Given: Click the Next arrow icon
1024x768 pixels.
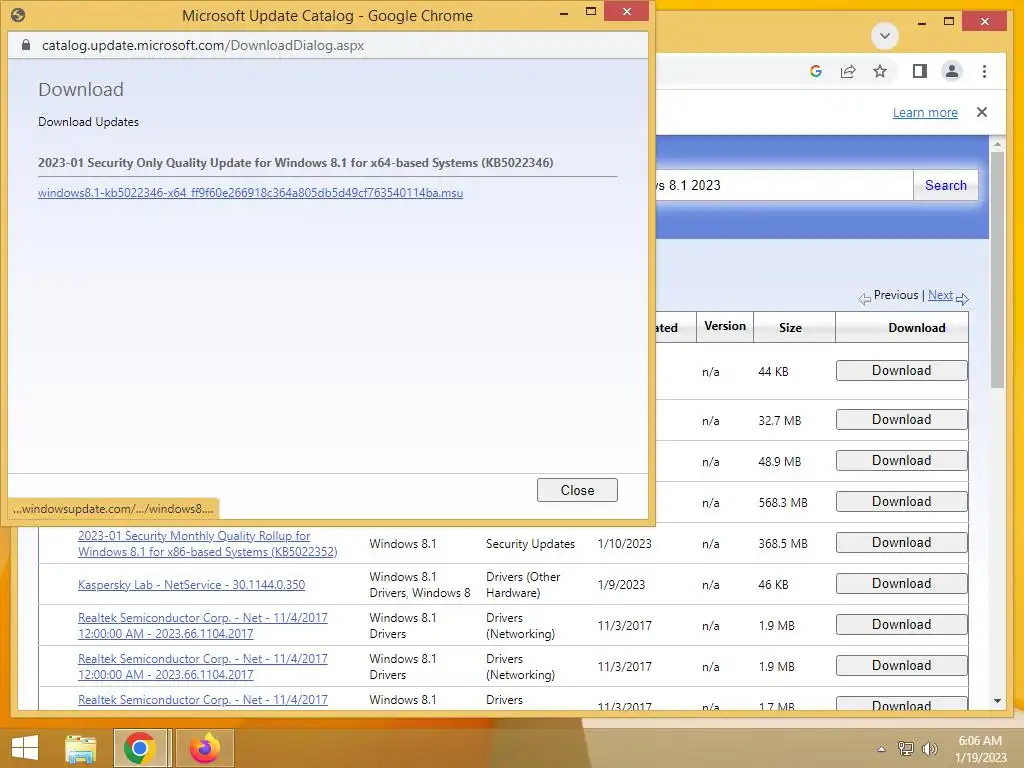Looking at the screenshot, I should 962,299.
